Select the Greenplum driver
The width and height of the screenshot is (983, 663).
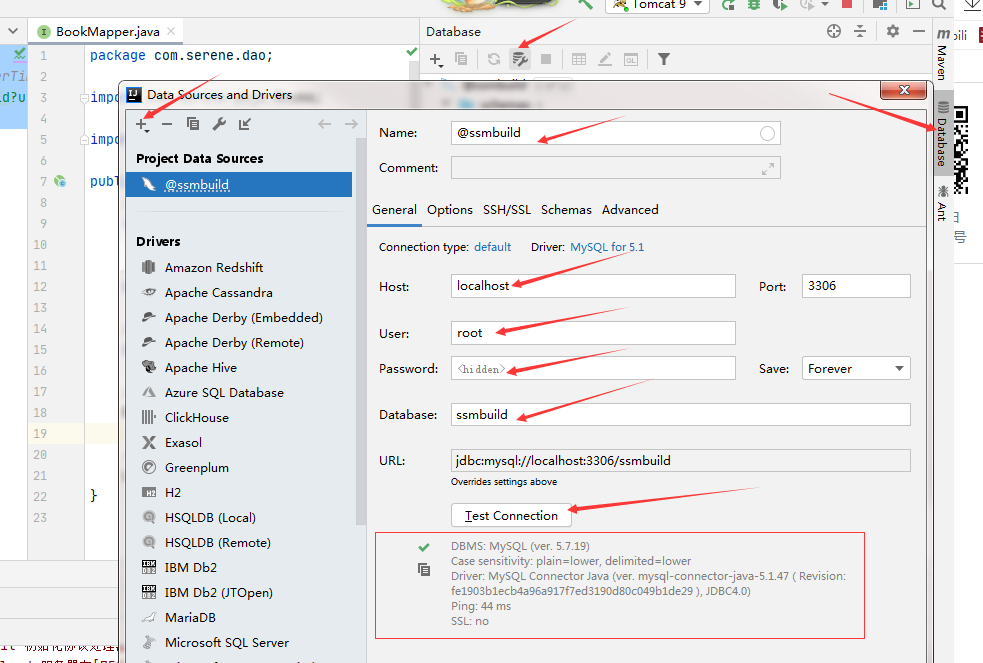[x=196, y=467]
